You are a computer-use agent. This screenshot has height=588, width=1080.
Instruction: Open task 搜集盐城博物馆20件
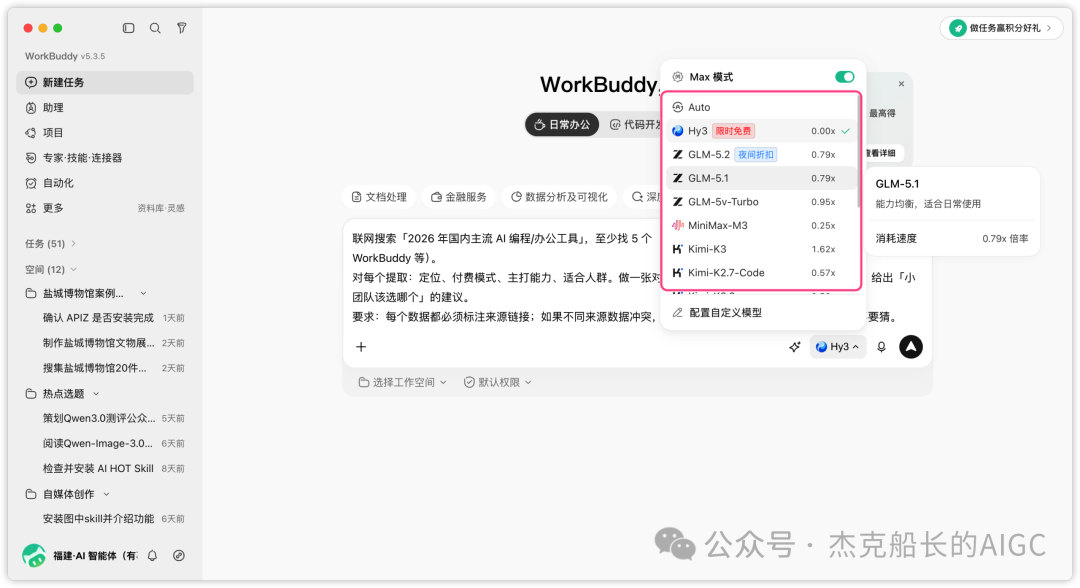(x=105, y=368)
